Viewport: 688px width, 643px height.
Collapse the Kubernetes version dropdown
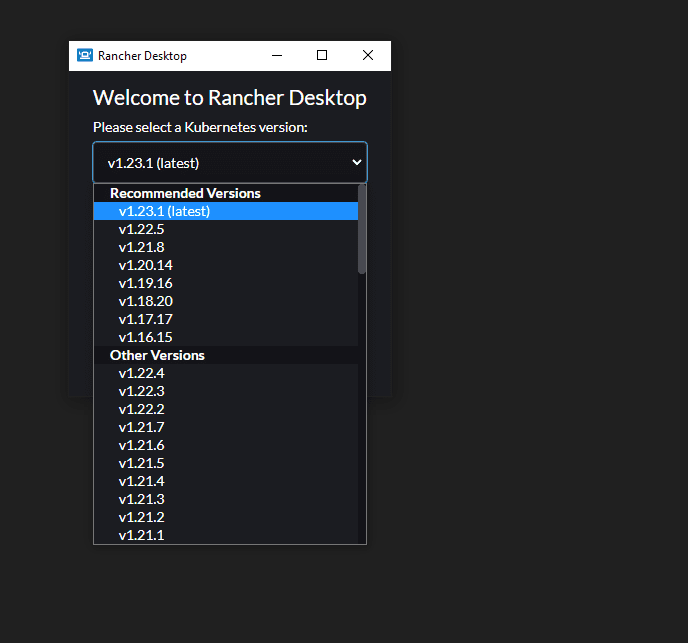pos(230,162)
